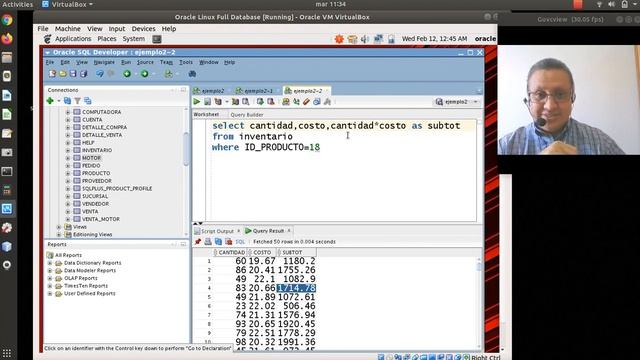Click Activities in Ubuntu top bar
The image size is (640, 360).
(17, 4)
